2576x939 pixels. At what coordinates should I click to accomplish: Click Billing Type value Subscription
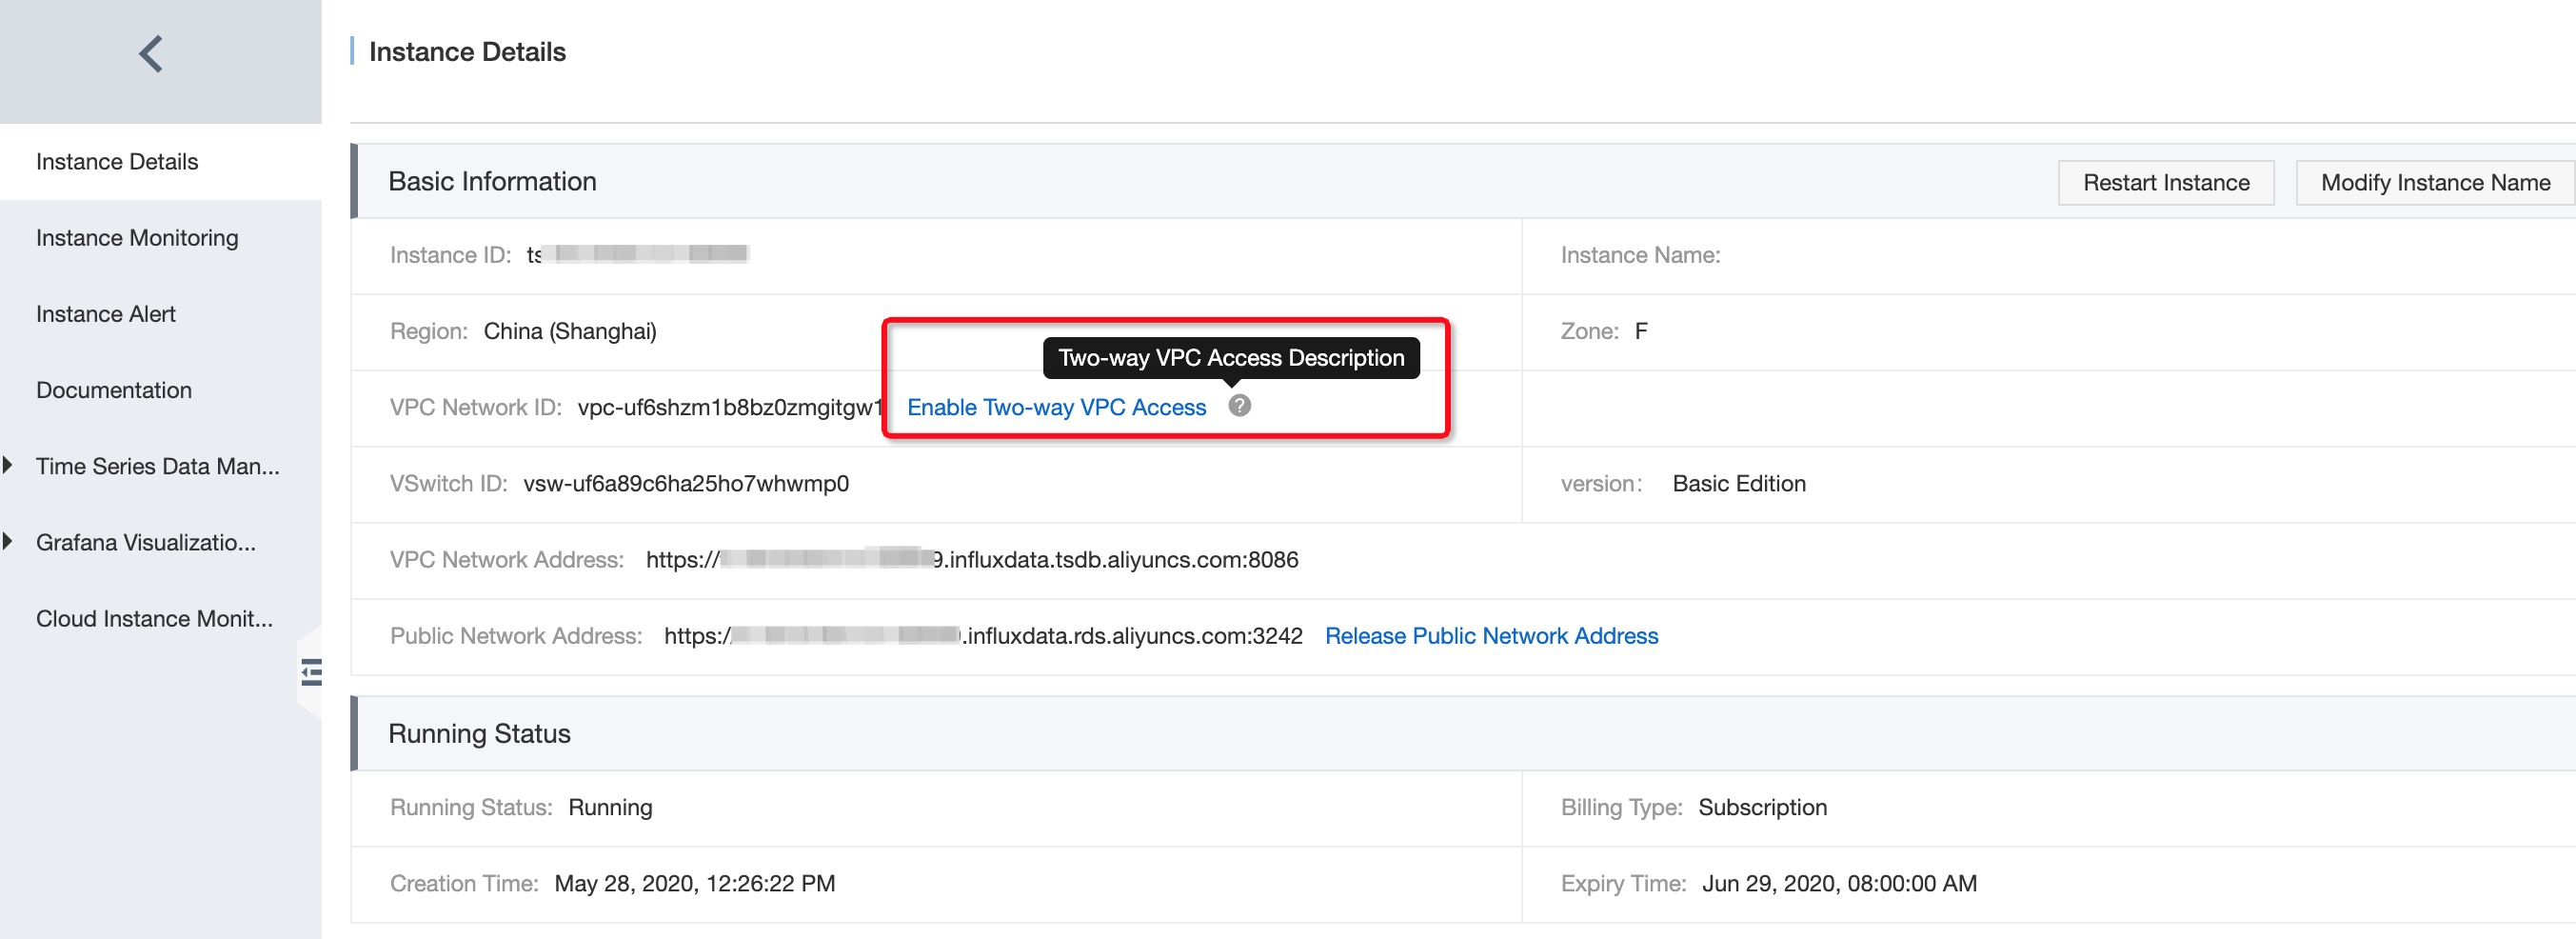coord(1762,807)
